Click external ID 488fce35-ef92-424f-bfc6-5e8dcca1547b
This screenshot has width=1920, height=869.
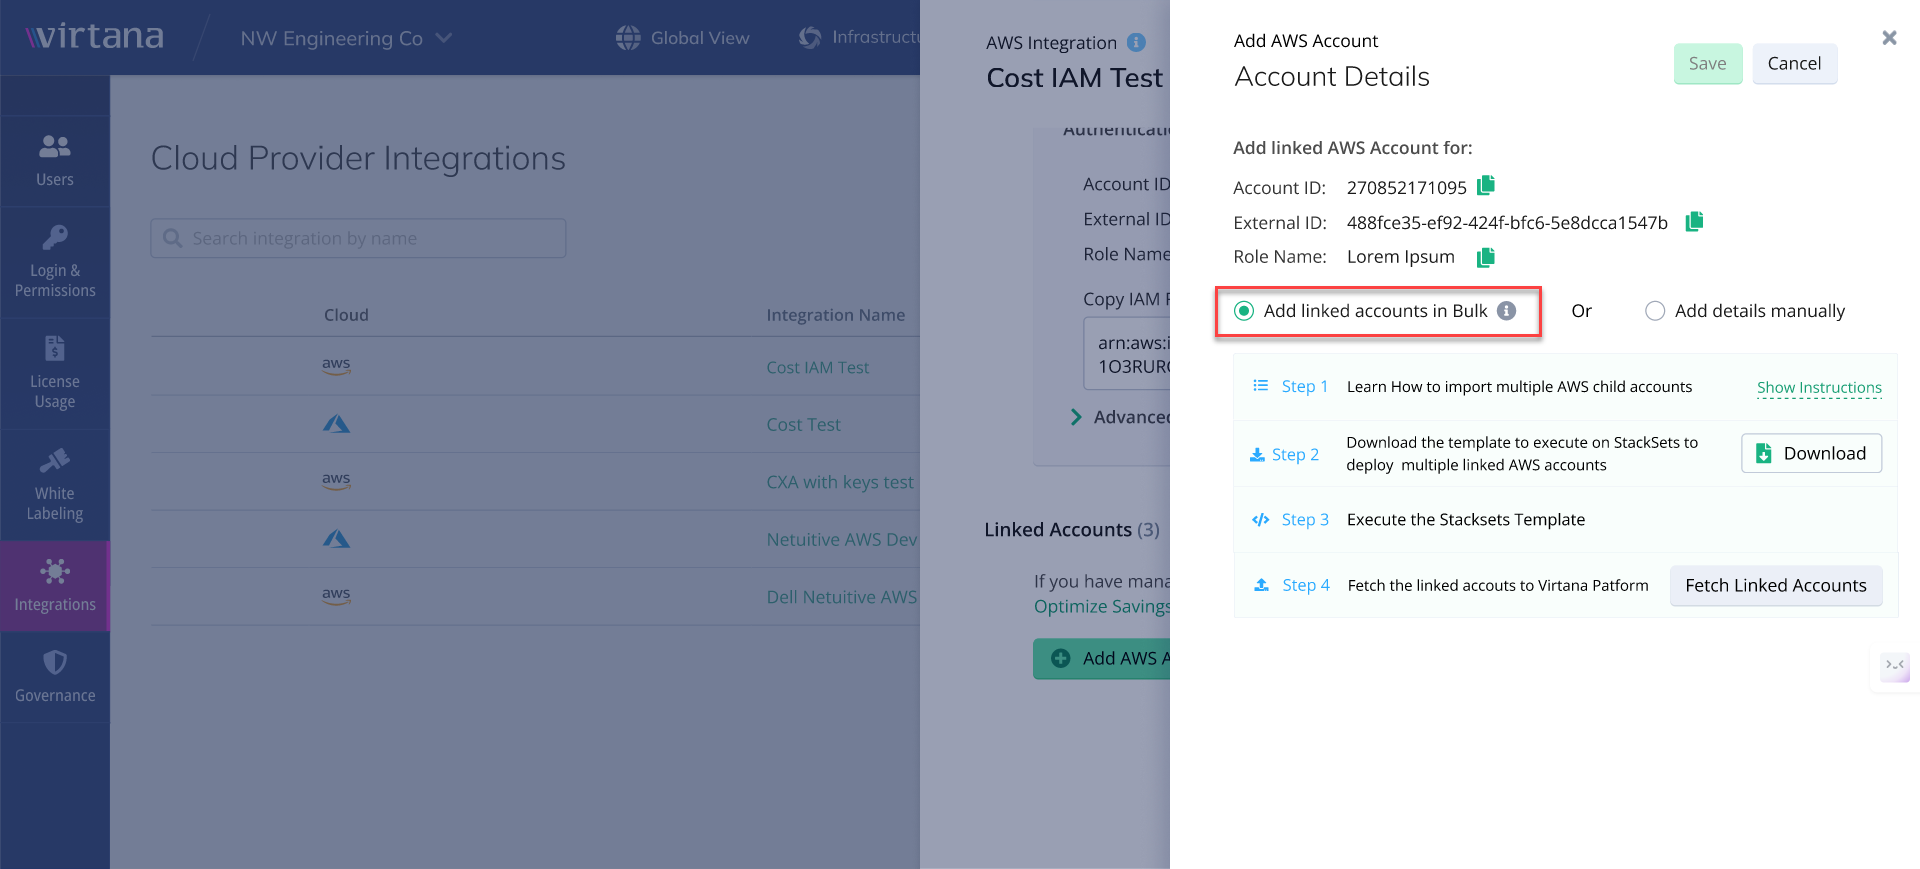(x=1507, y=222)
